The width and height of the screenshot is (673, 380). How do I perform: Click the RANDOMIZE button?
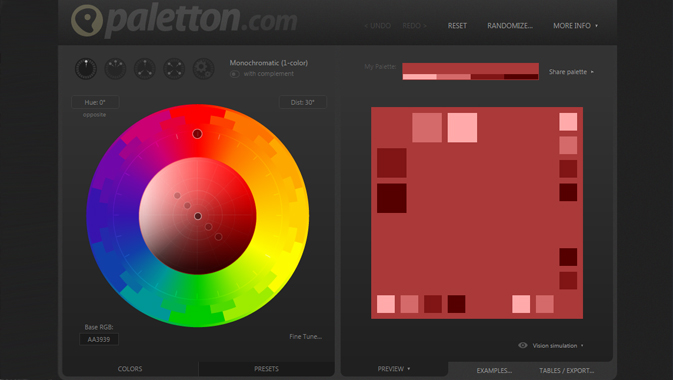tap(510, 26)
